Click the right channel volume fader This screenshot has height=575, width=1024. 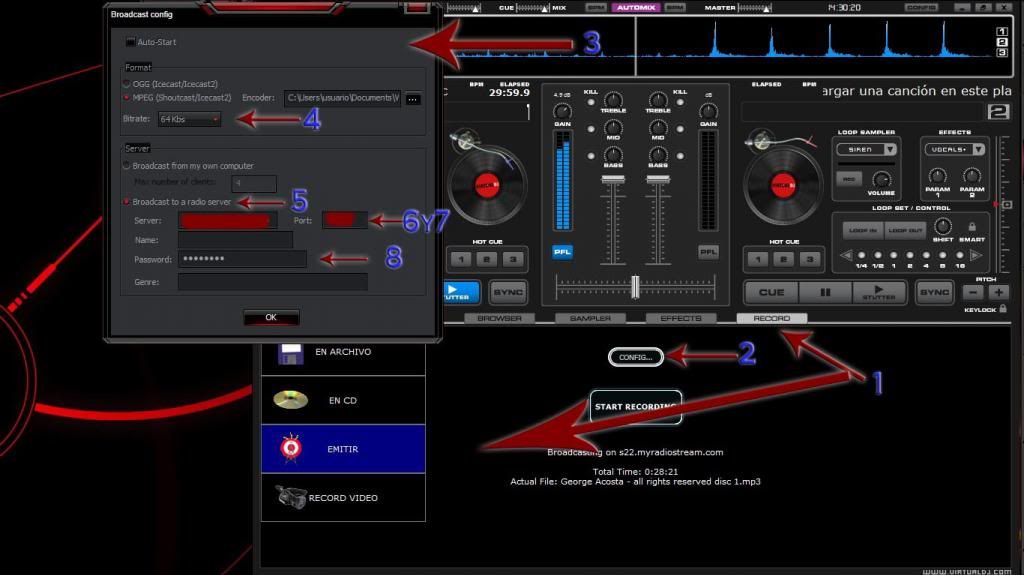(x=658, y=180)
